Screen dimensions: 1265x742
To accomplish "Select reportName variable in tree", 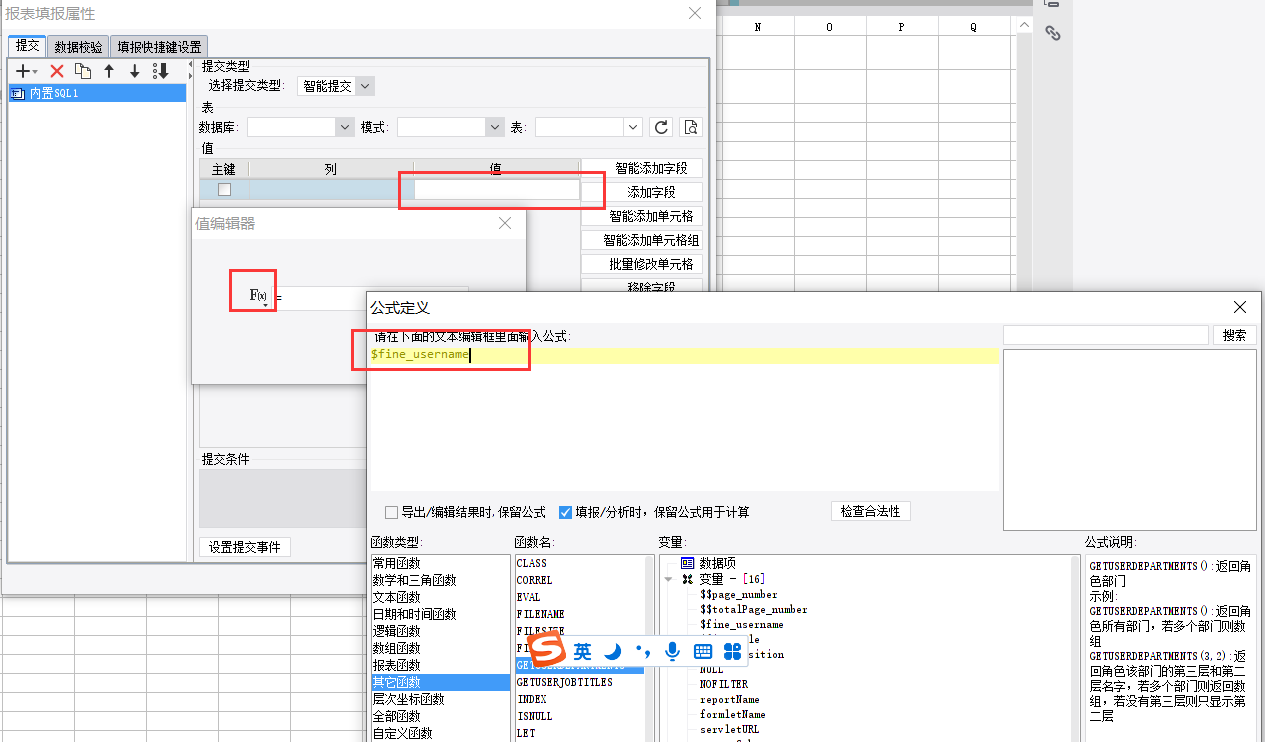I will (x=729, y=699).
